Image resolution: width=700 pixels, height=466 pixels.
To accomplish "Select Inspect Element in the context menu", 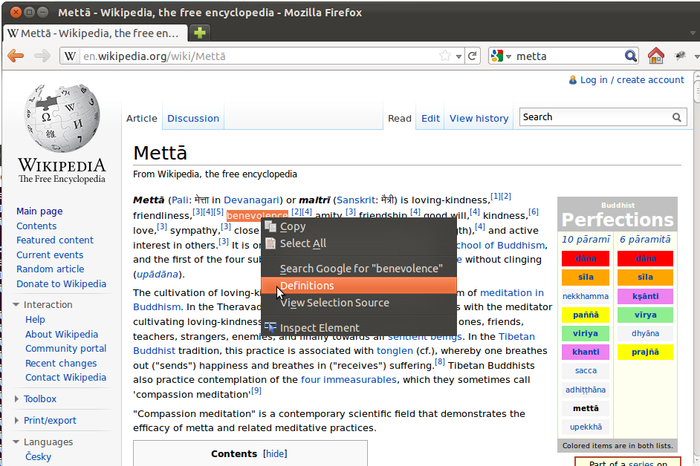I will point(319,328).
